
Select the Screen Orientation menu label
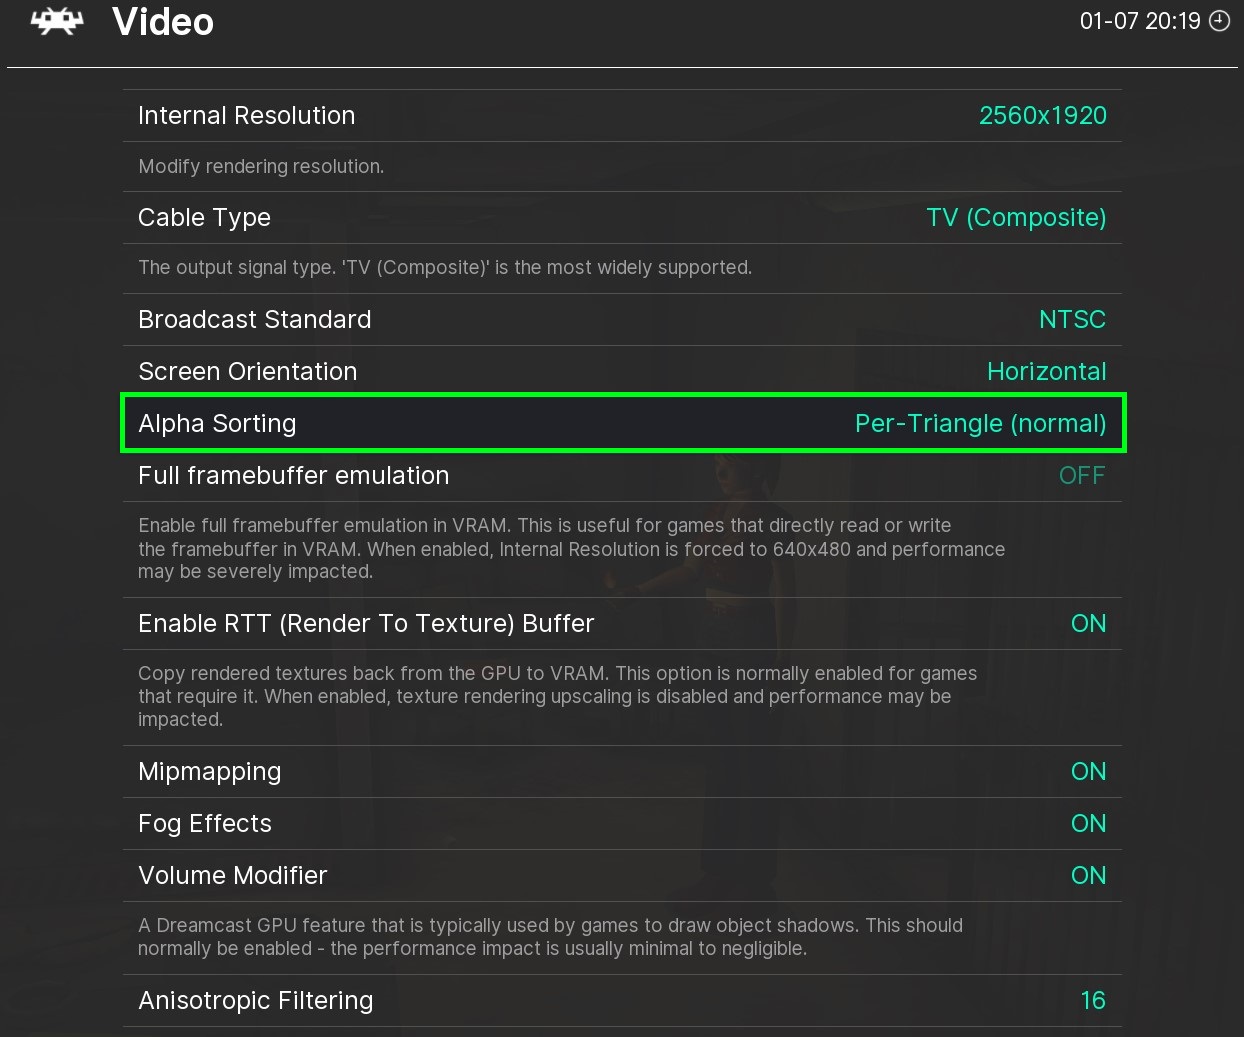point(247,371)
